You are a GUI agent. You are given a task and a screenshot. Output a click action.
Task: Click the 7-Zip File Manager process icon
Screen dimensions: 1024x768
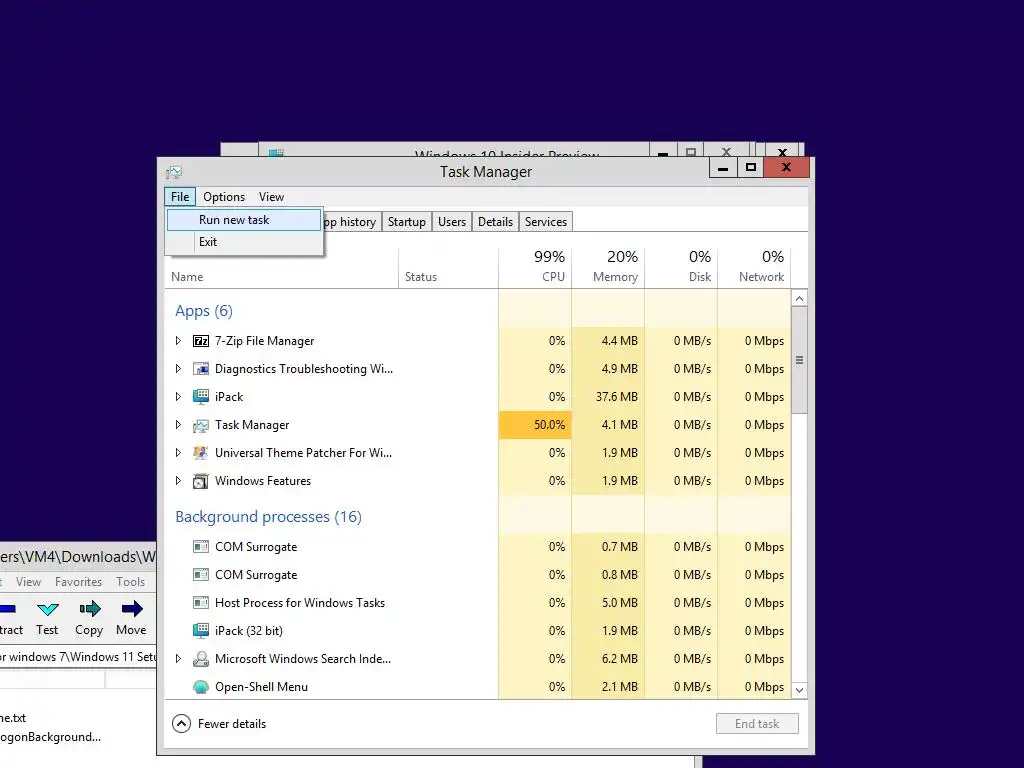coord(200,341)
